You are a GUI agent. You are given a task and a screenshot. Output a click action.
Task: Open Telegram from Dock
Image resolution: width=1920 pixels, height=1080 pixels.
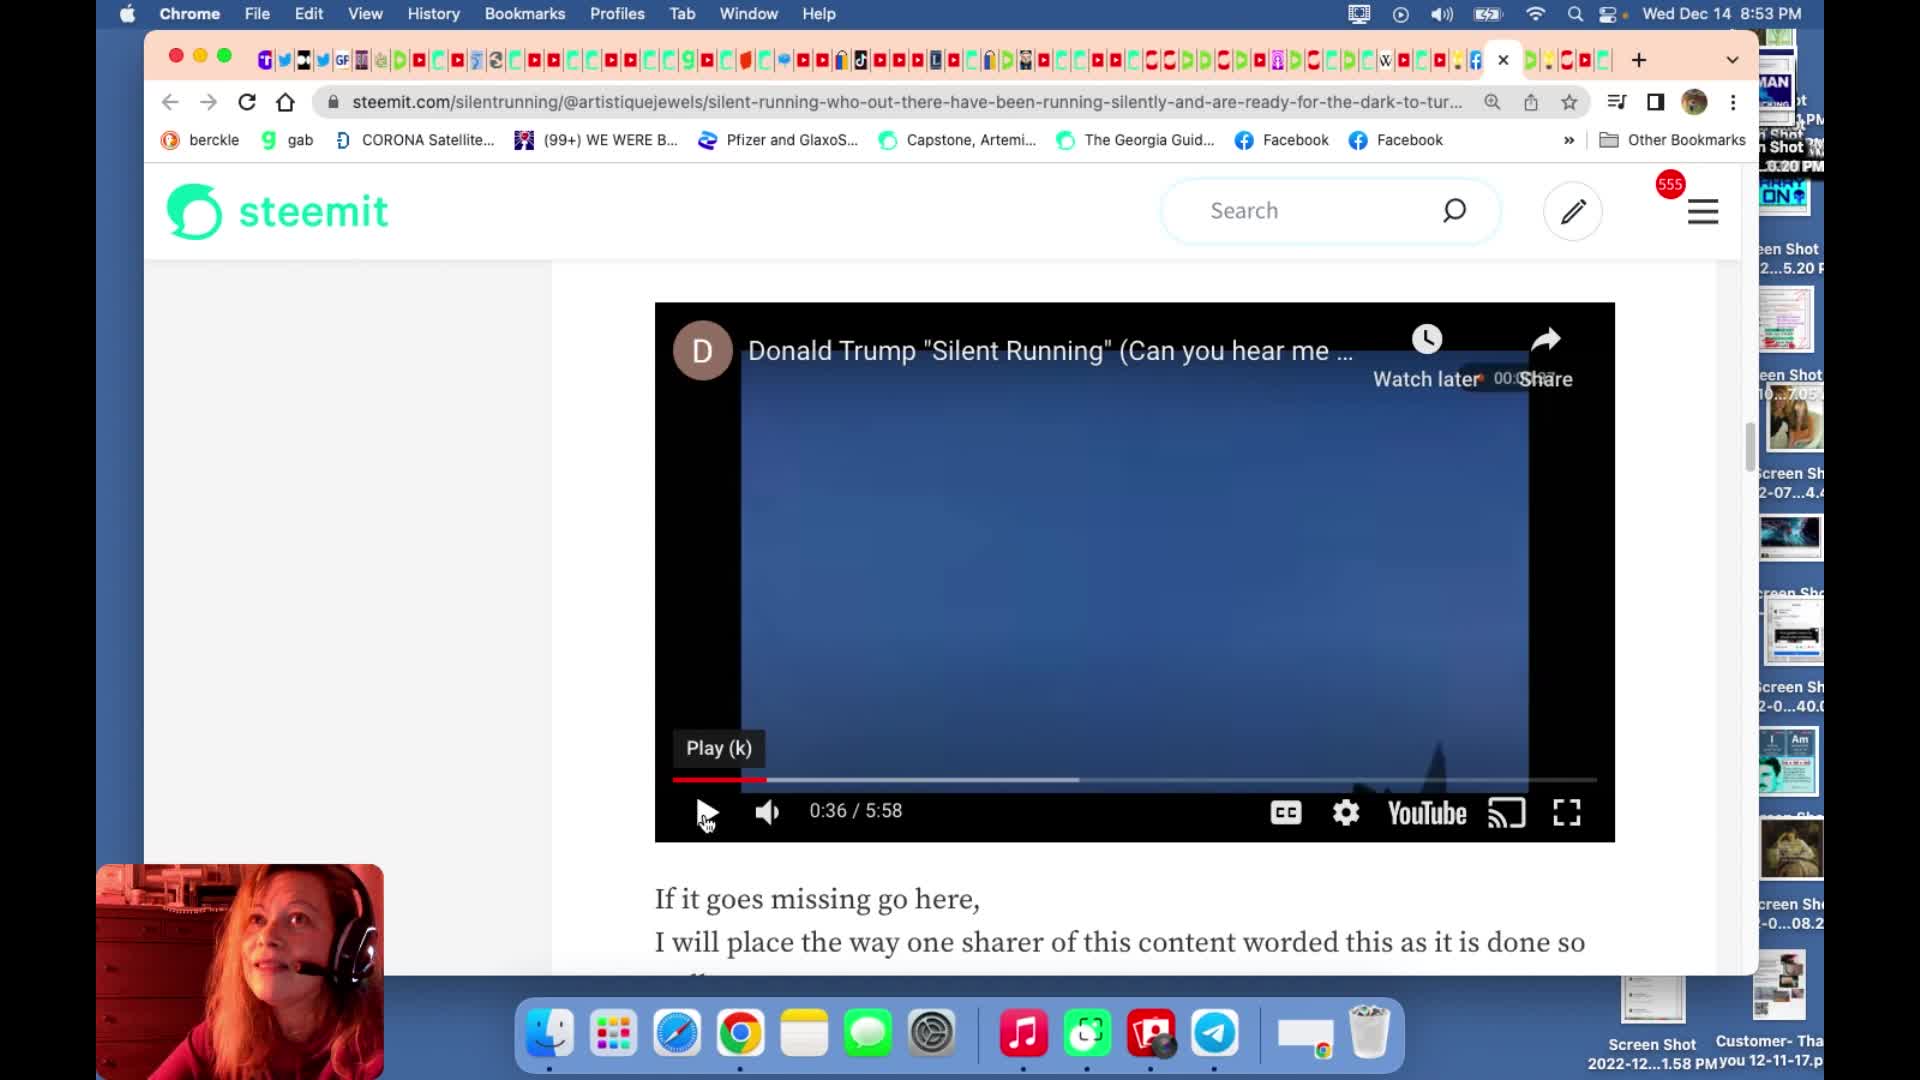(1215, 1033)
